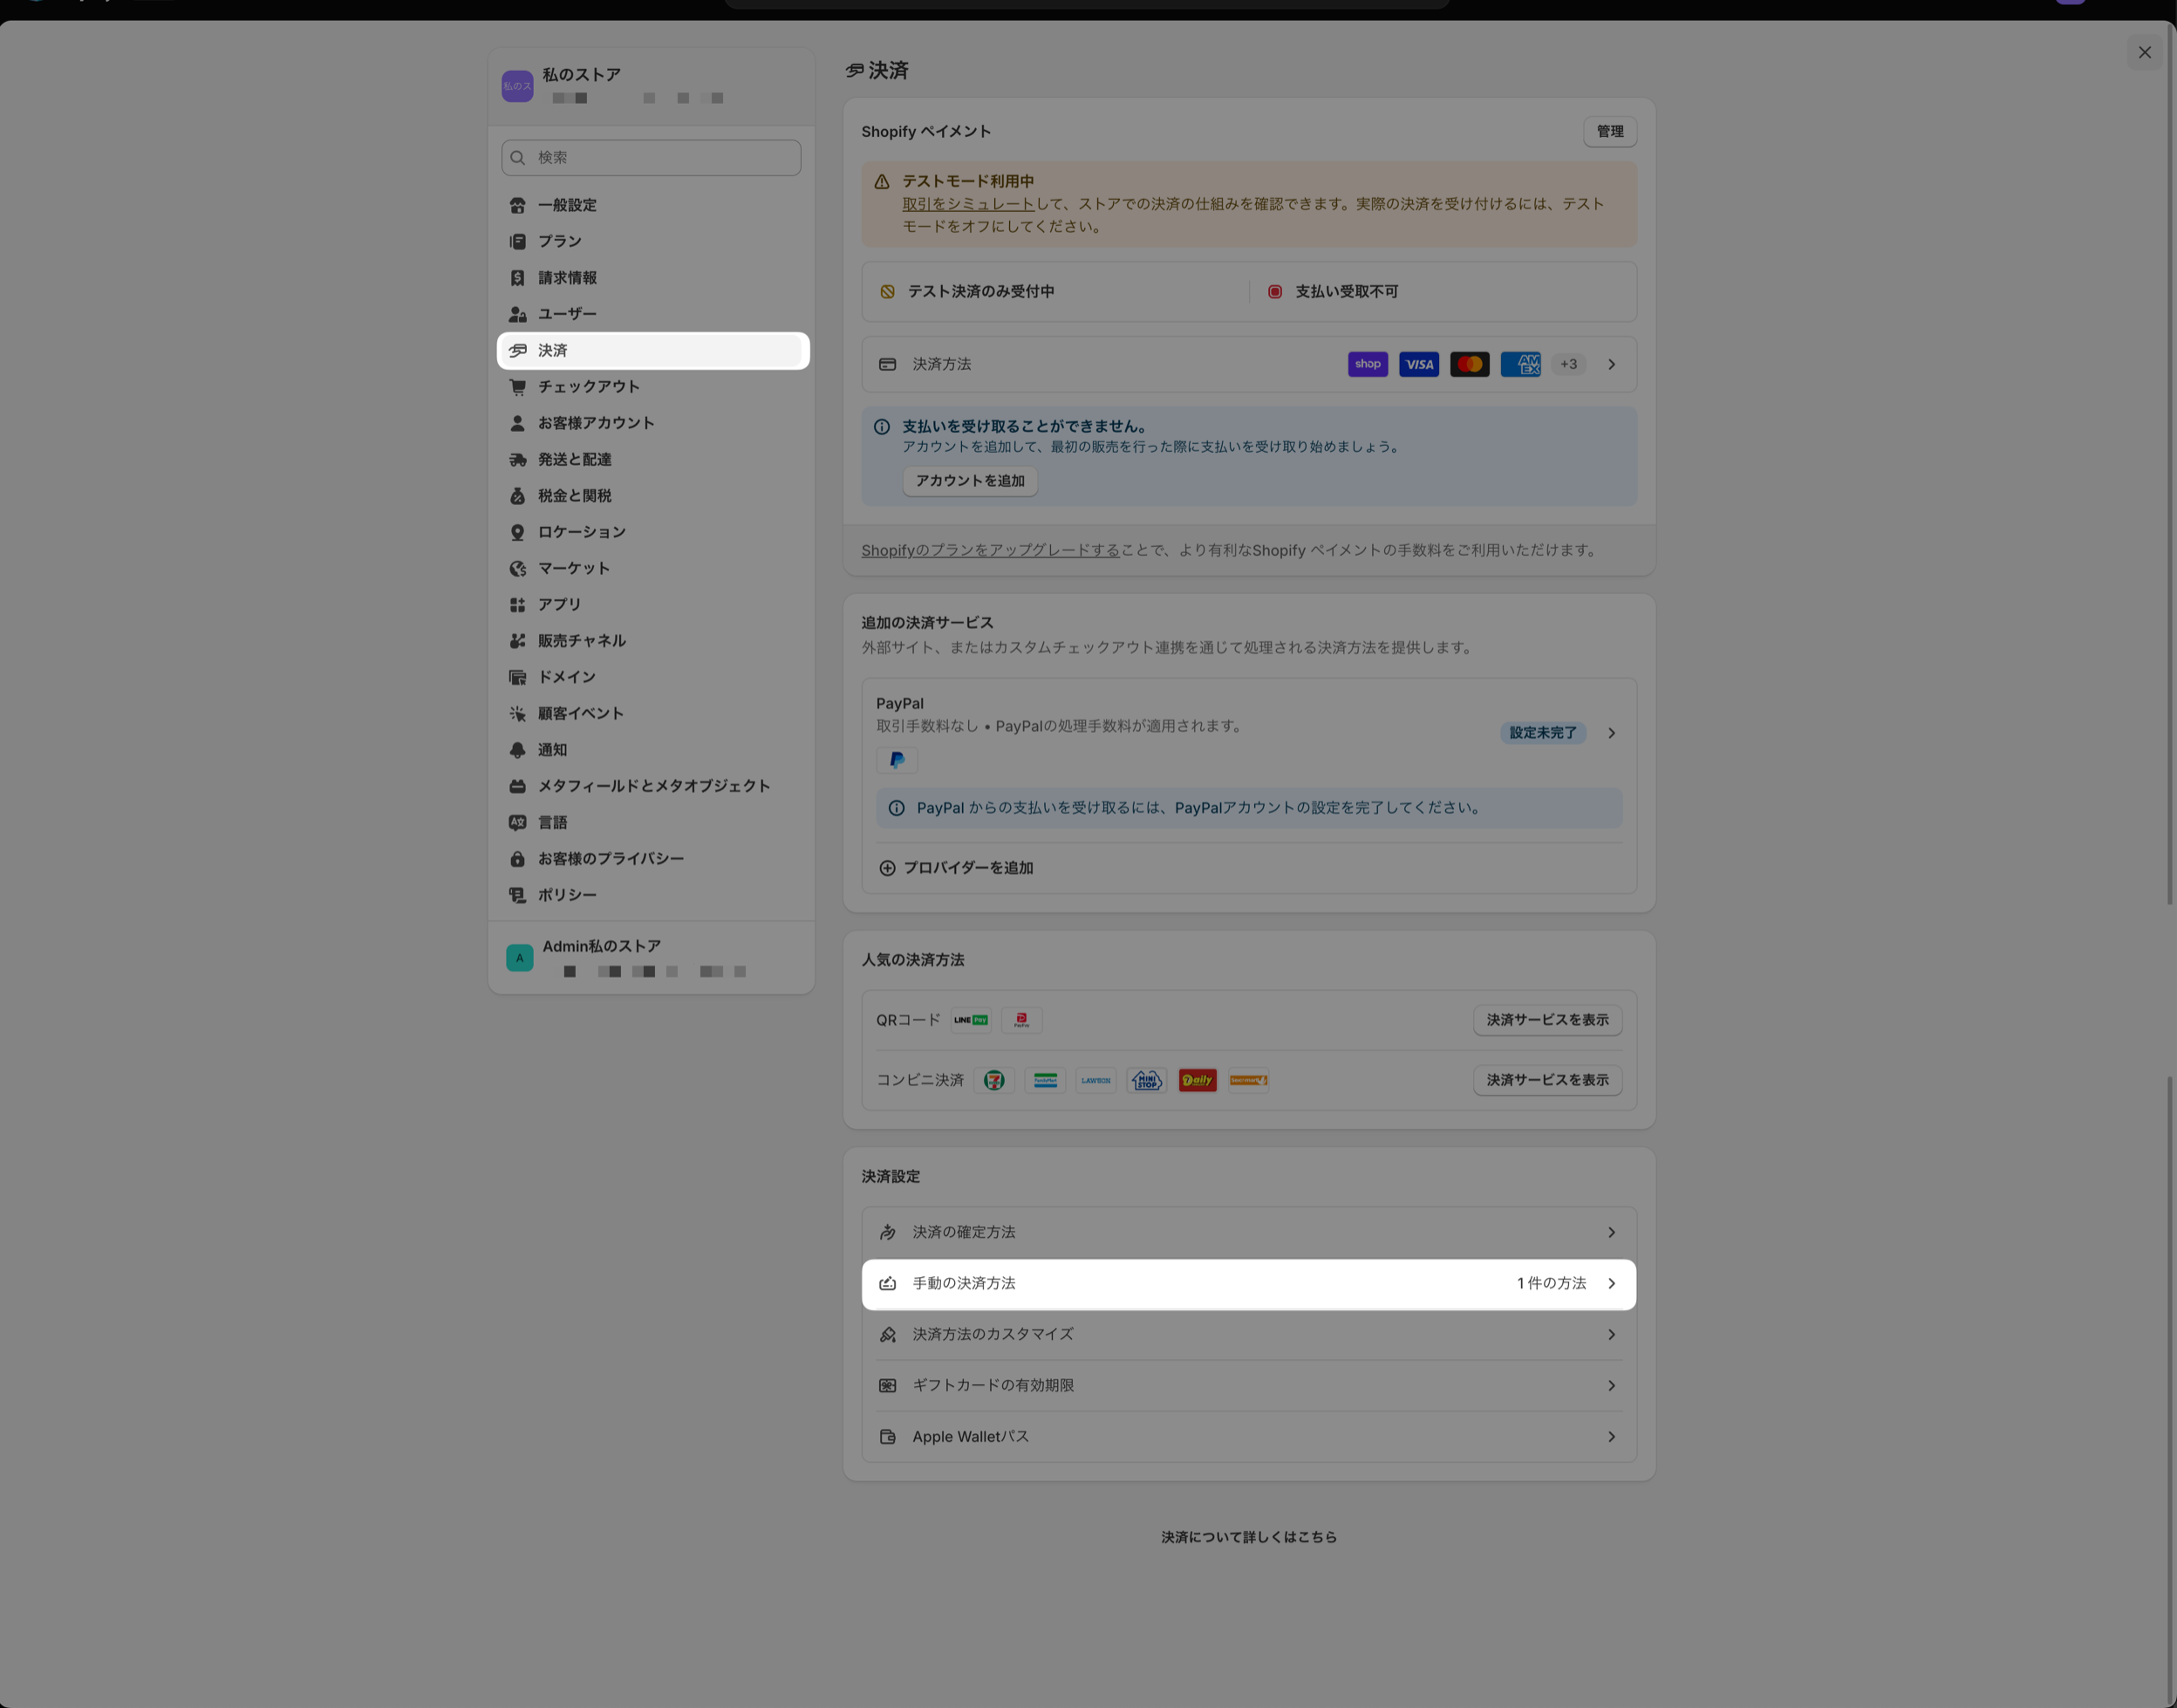Click the 税金と関税 money bag icon

pyautogui.click(x=517, y=496)
